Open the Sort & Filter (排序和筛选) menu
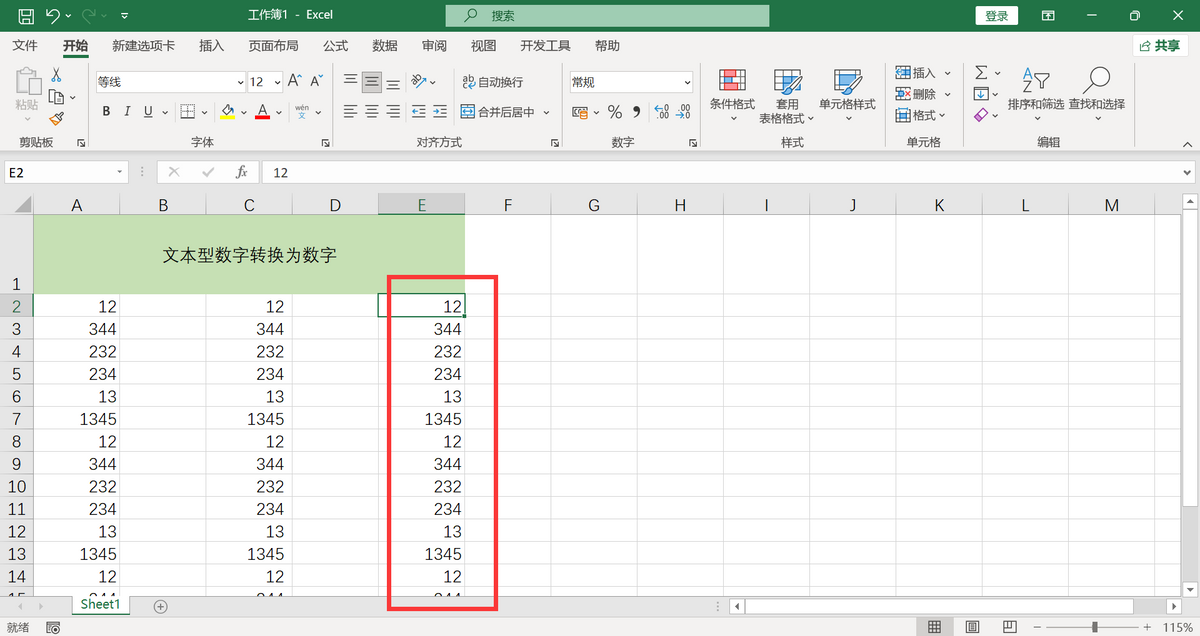The width and height of the screenshot is (1200, 636). coord(1036,96)
